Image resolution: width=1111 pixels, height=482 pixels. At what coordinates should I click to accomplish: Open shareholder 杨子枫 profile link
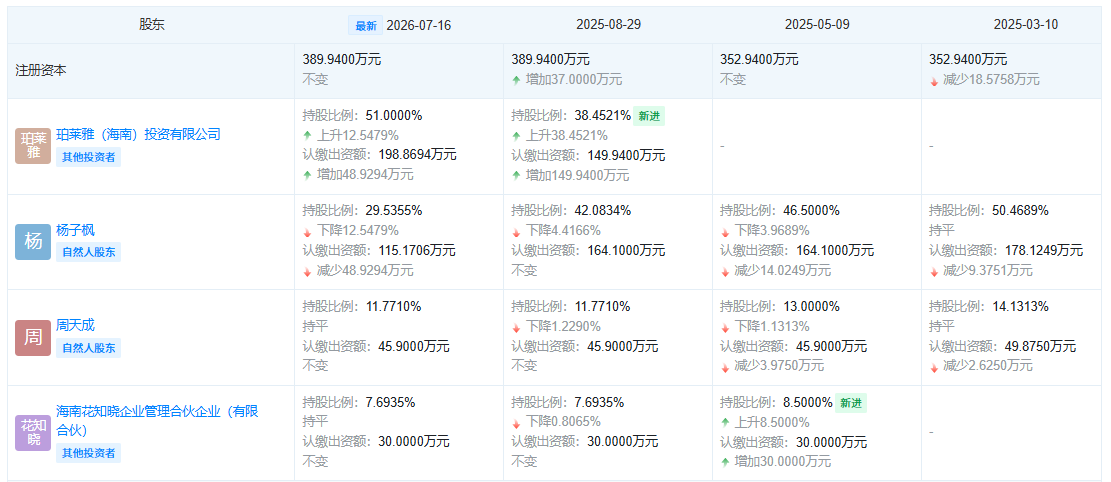click(x=75, y=230)
